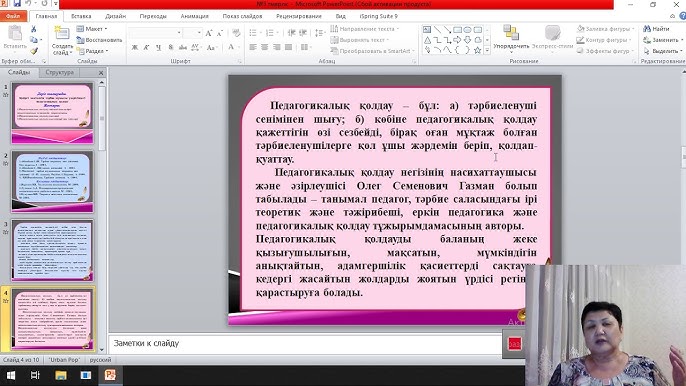The width and height of the screenshot is (686, 386).
Task: Open File Explorer from taskbar
Action: [61, 375]
